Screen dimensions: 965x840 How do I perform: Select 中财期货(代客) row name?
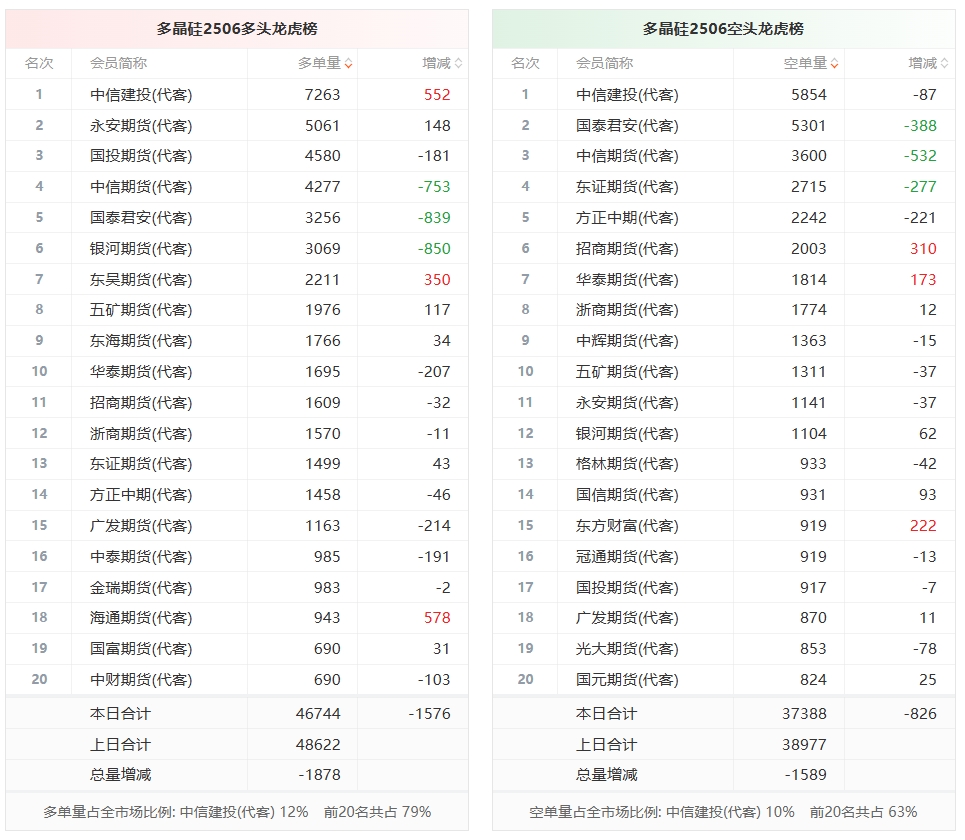click(x=141, y=679)
